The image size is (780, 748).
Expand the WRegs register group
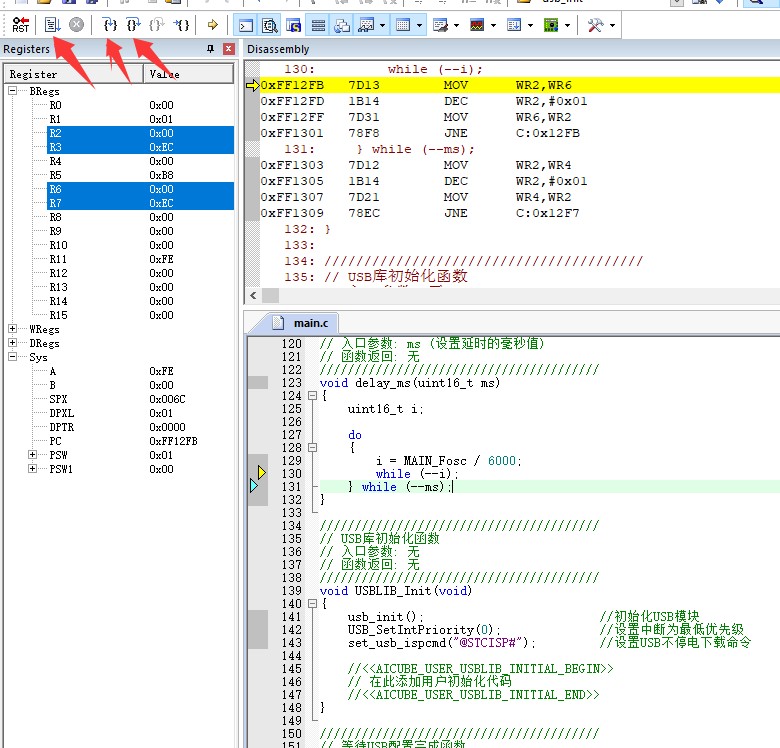13,329
